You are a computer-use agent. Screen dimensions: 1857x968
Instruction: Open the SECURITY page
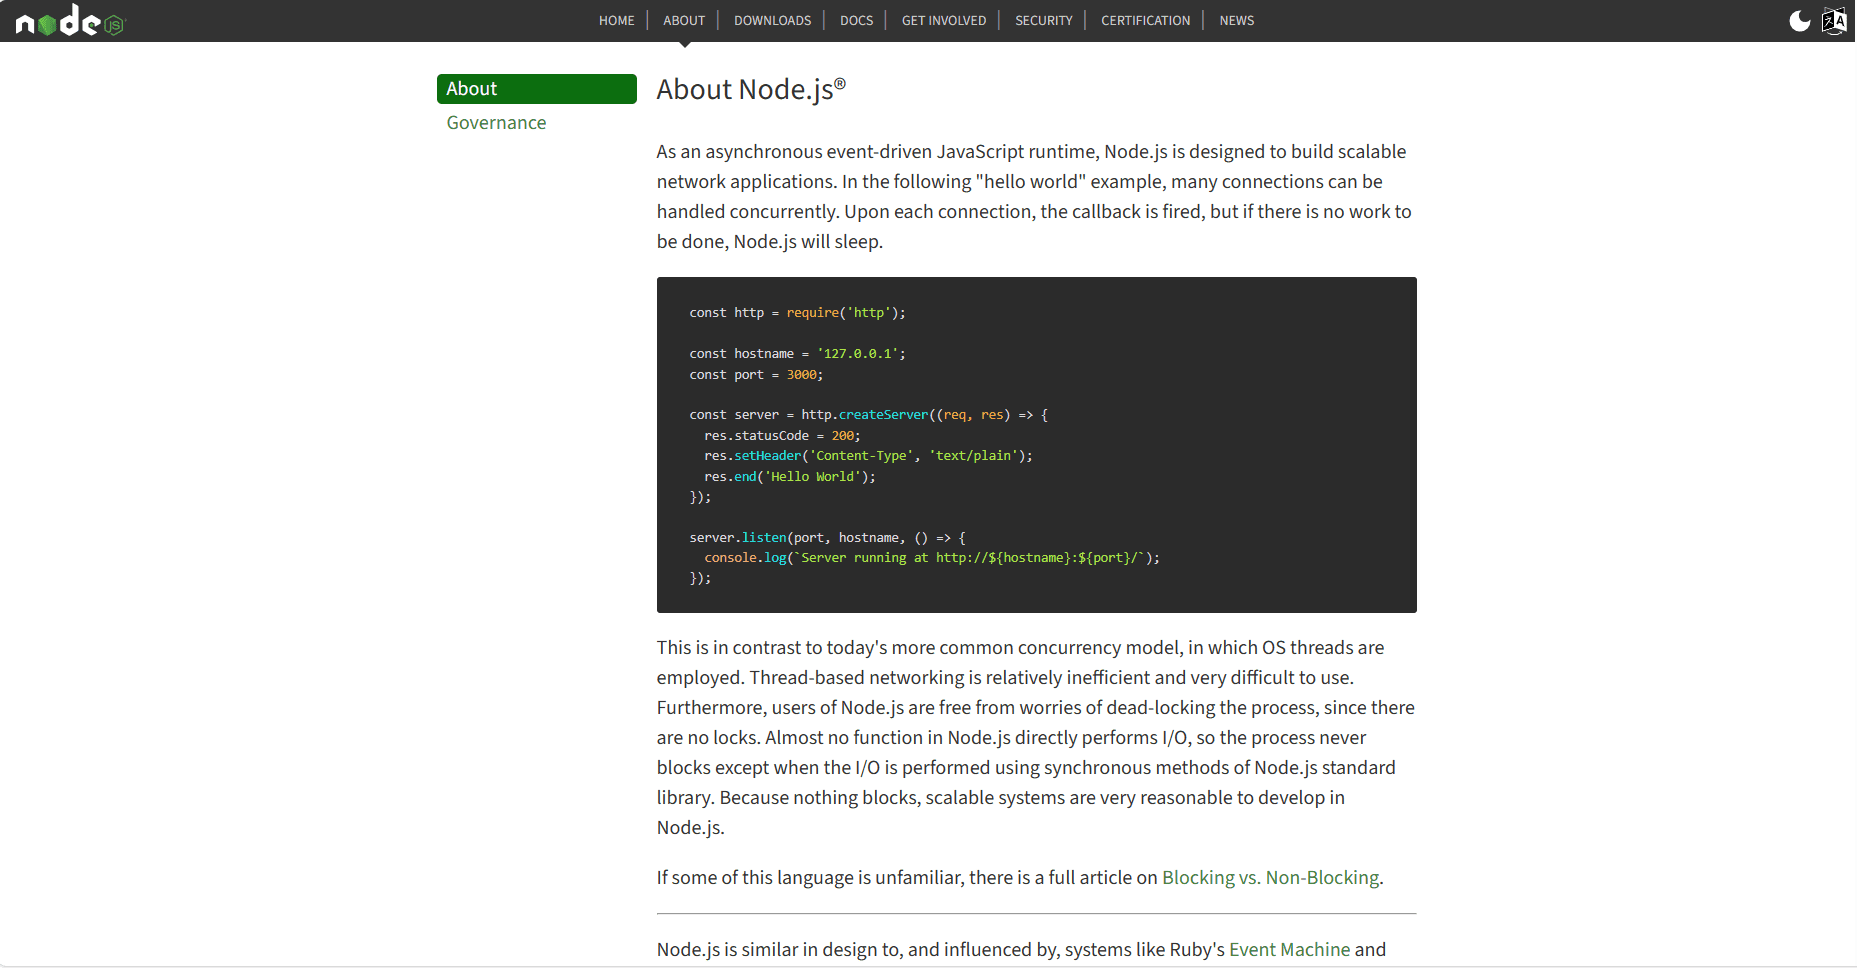1043,20
